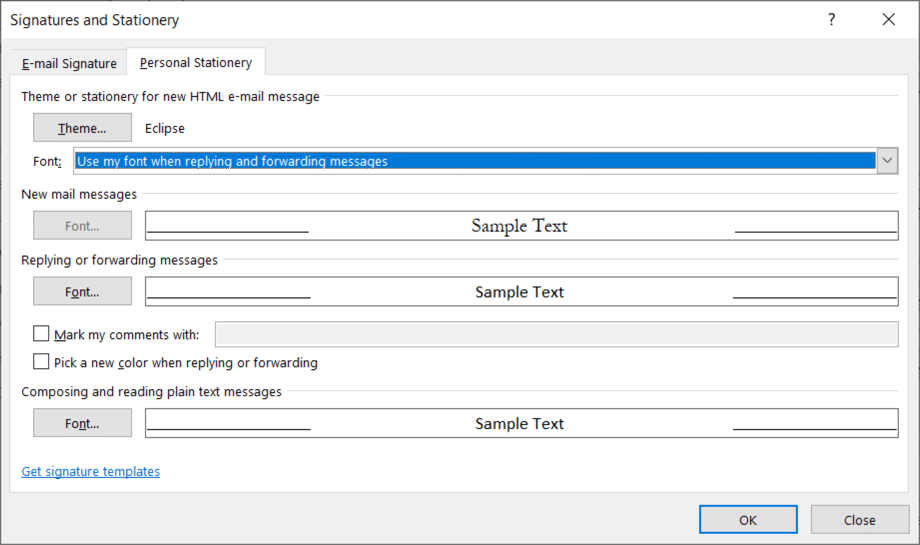Enable Mark my comments with checkbox
Image resolution: width=920 pixels, height=545 pixels.
click(41, 334)
